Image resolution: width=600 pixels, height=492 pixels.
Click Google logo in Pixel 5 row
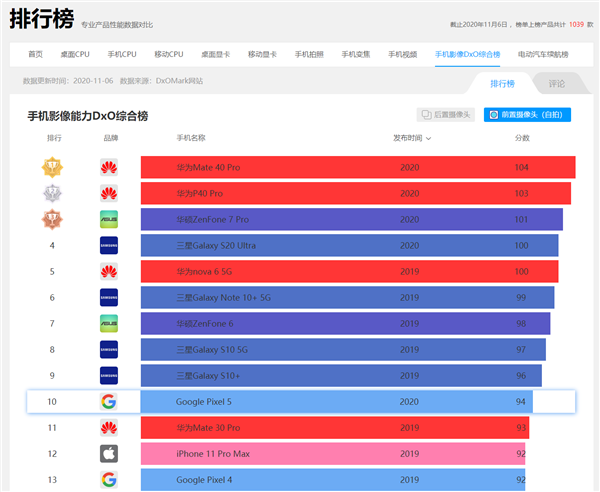pos(109,402)
